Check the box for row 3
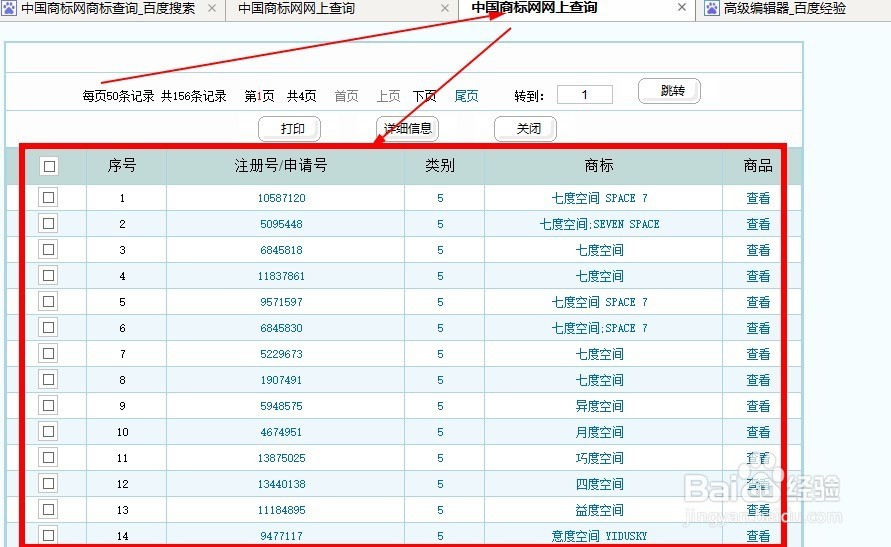The height and width of the screenshot is (547, 891). tap(48, 249)
